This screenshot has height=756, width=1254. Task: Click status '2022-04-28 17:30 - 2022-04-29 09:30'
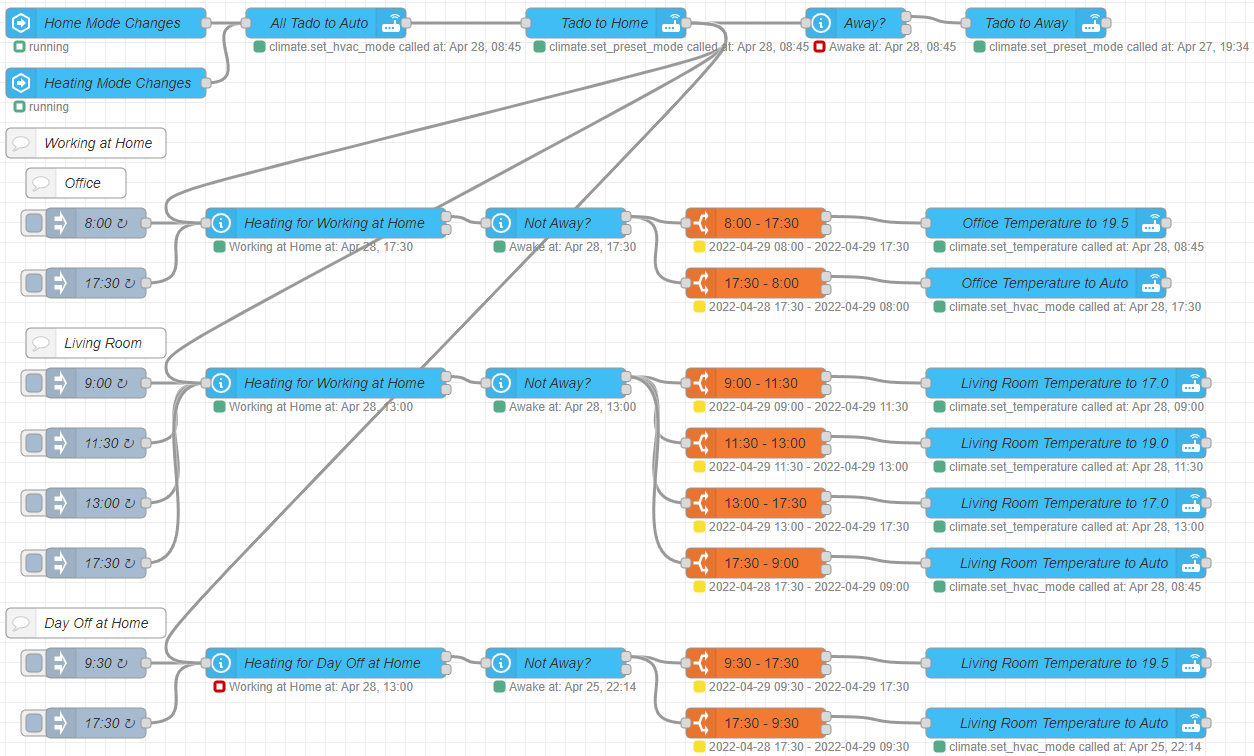click(x=809, y=747)
